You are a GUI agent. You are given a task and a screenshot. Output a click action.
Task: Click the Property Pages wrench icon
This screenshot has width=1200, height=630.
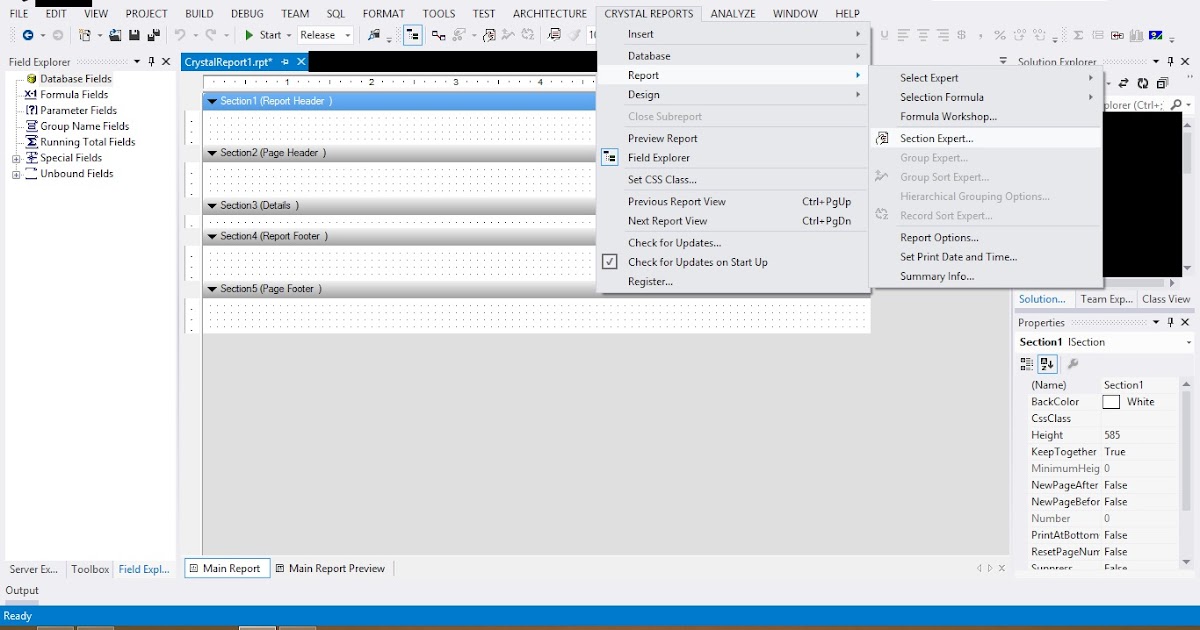[x=1074, y=364]
